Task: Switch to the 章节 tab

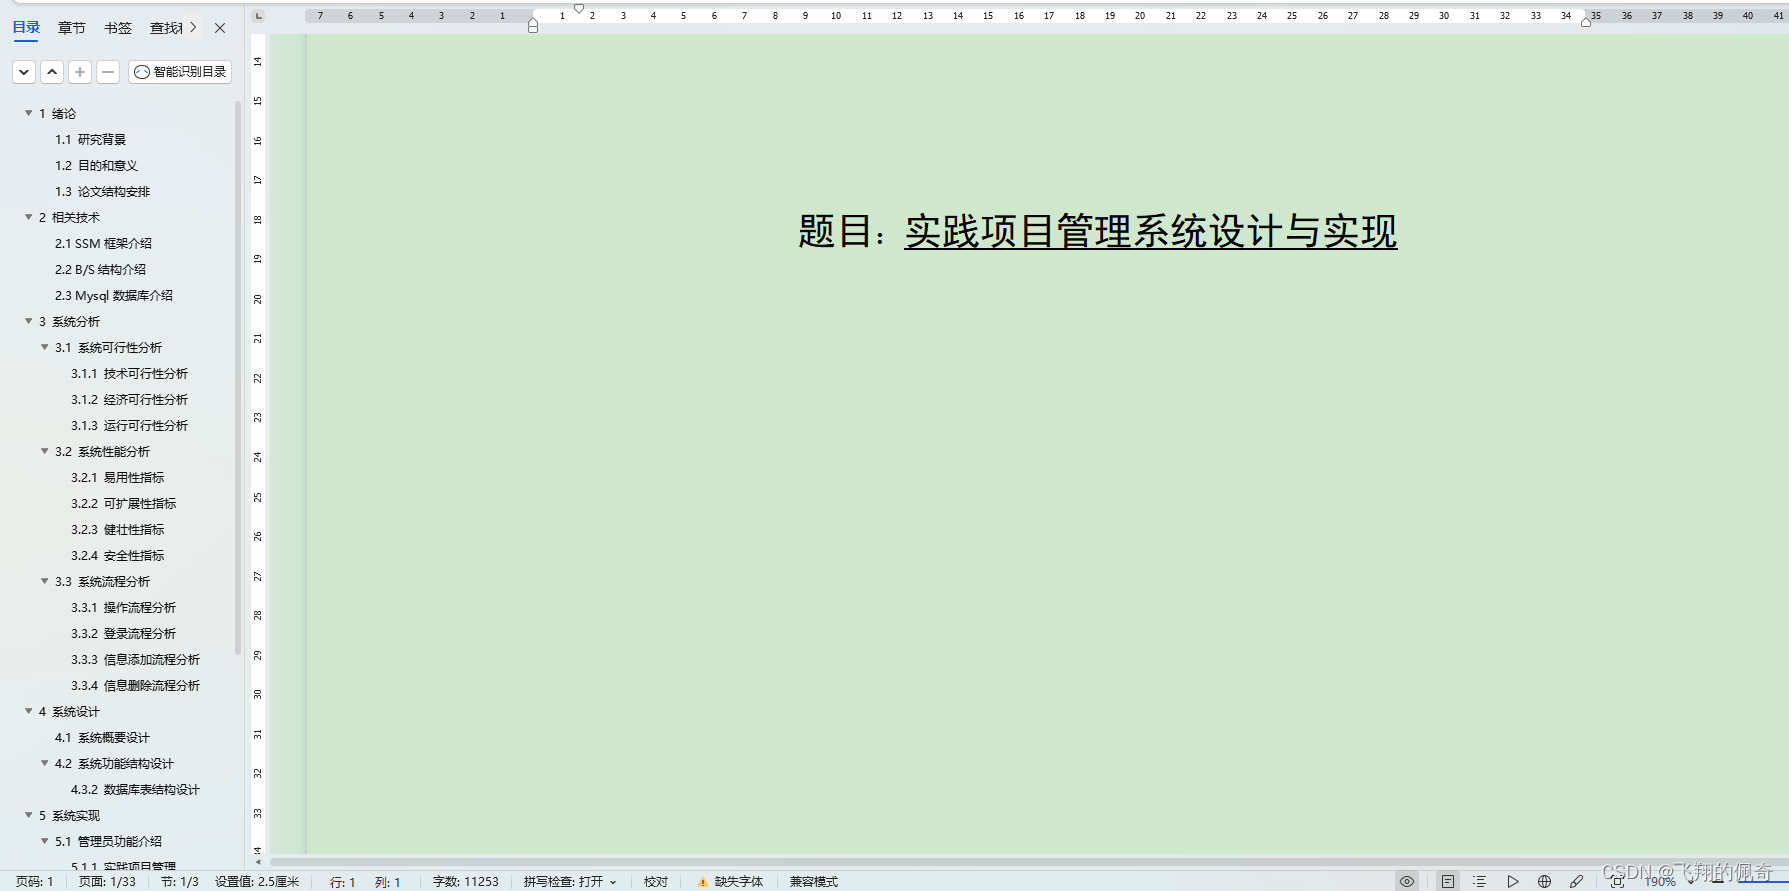Action: [x=72, y=28]
